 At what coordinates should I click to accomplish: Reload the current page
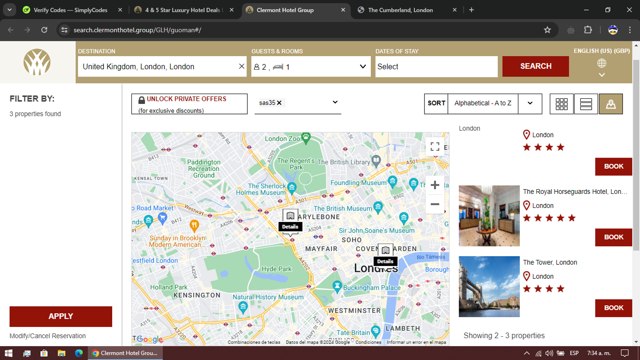[44, 30]
